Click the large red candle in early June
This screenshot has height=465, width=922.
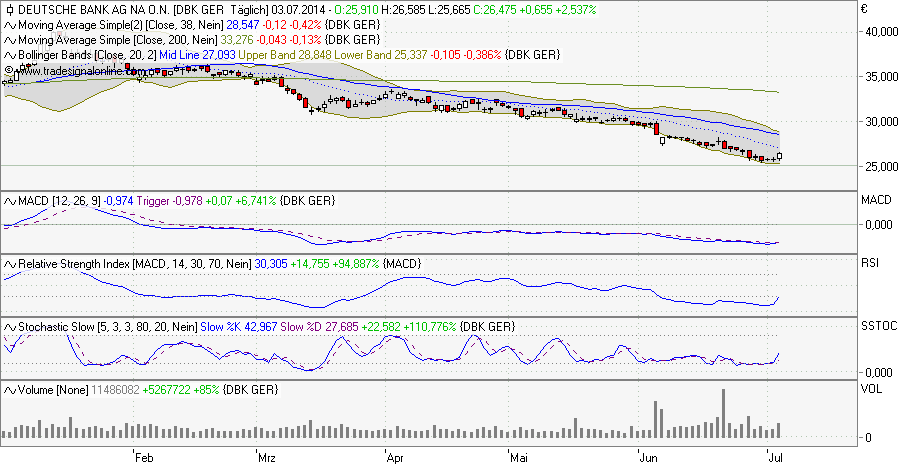(x=656, y=128)
